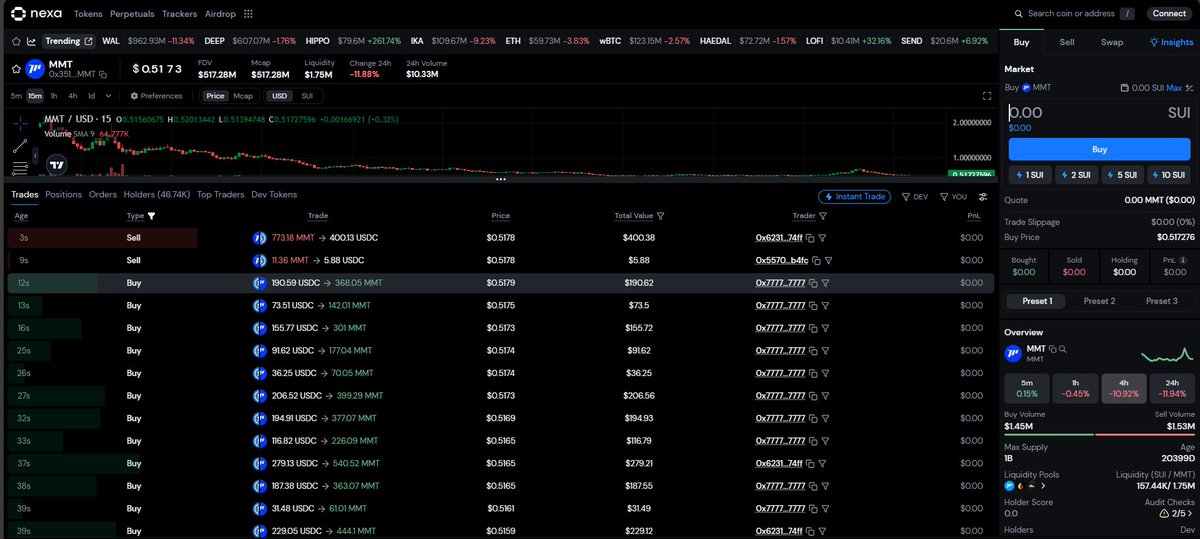
Task: Click the Connect wallet button
Action: click(x=1169, y=14)
